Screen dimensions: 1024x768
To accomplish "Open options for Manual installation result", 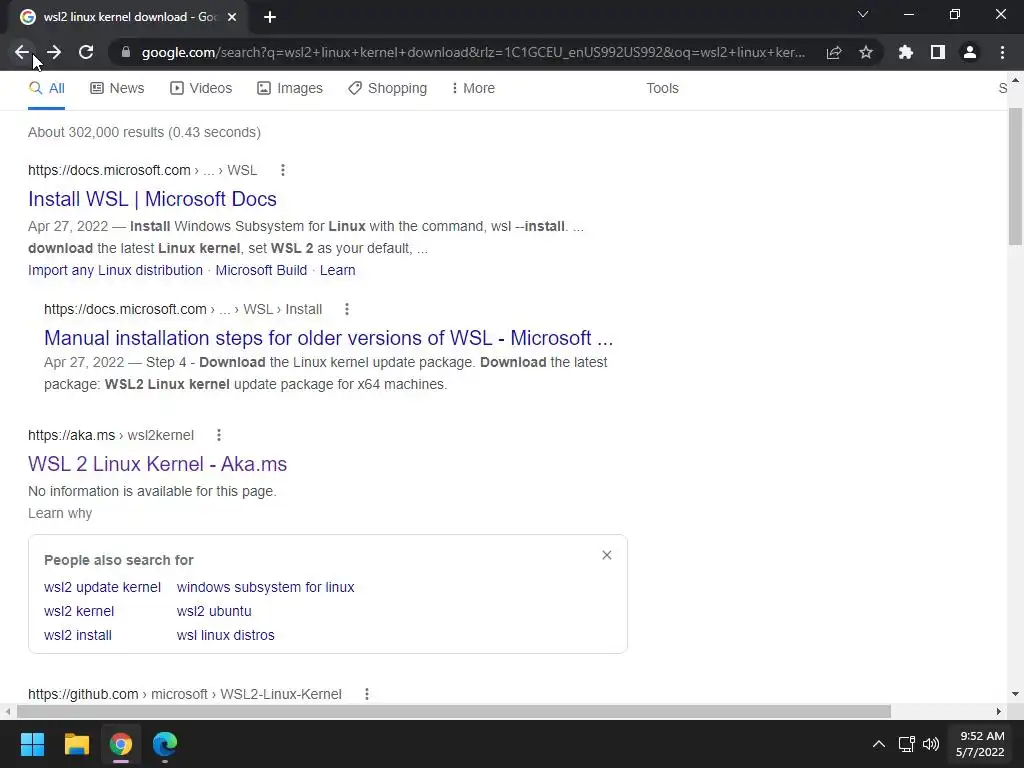I will pos(347,310).
